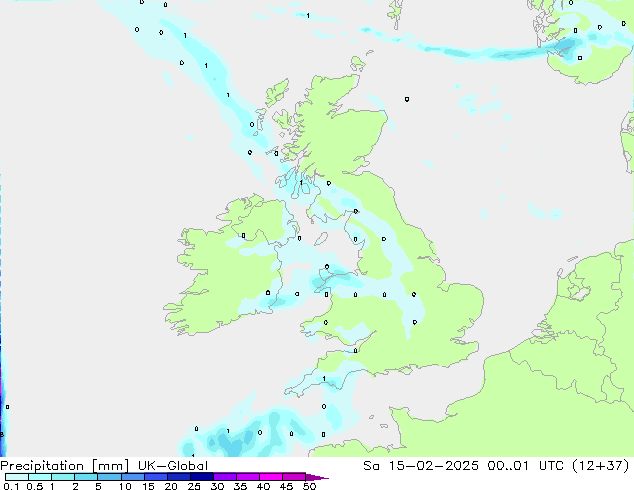The height and width of the screenshot is (490, 634).
Task: Pick the blue legend swatch between 10 and 15
Action: [133, 477]
